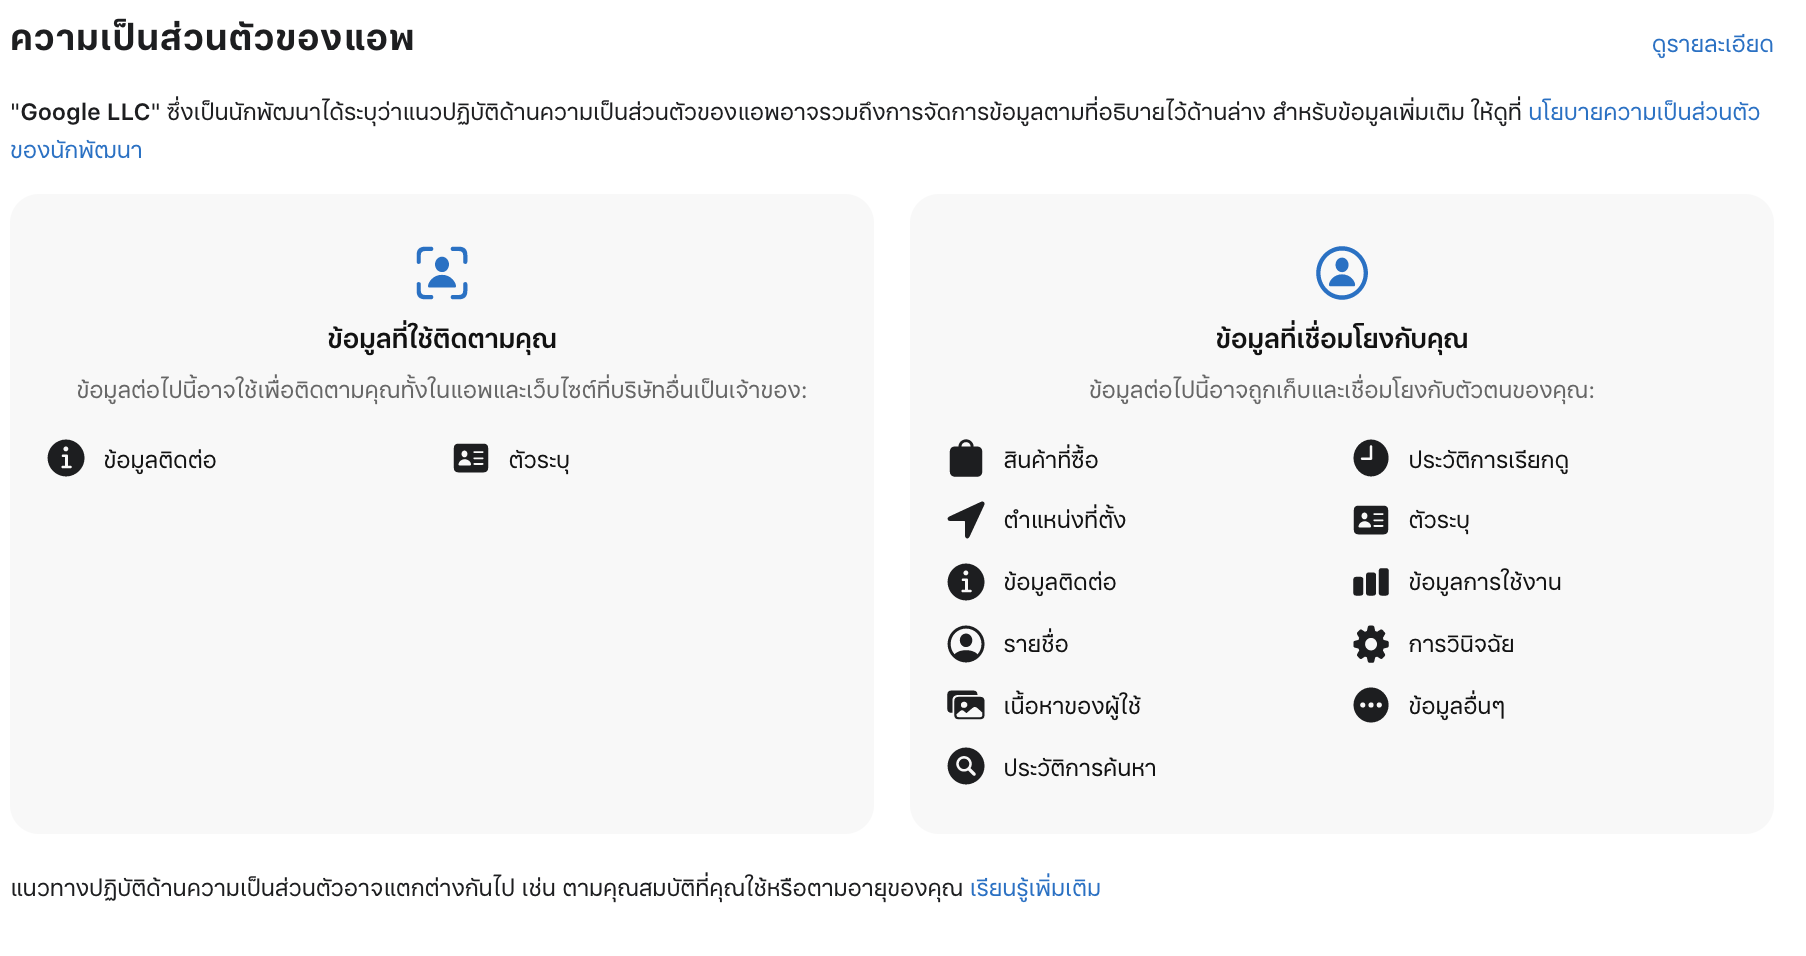Click the linked data profile icon
1806x956 pixels.
click(1342, 273)
